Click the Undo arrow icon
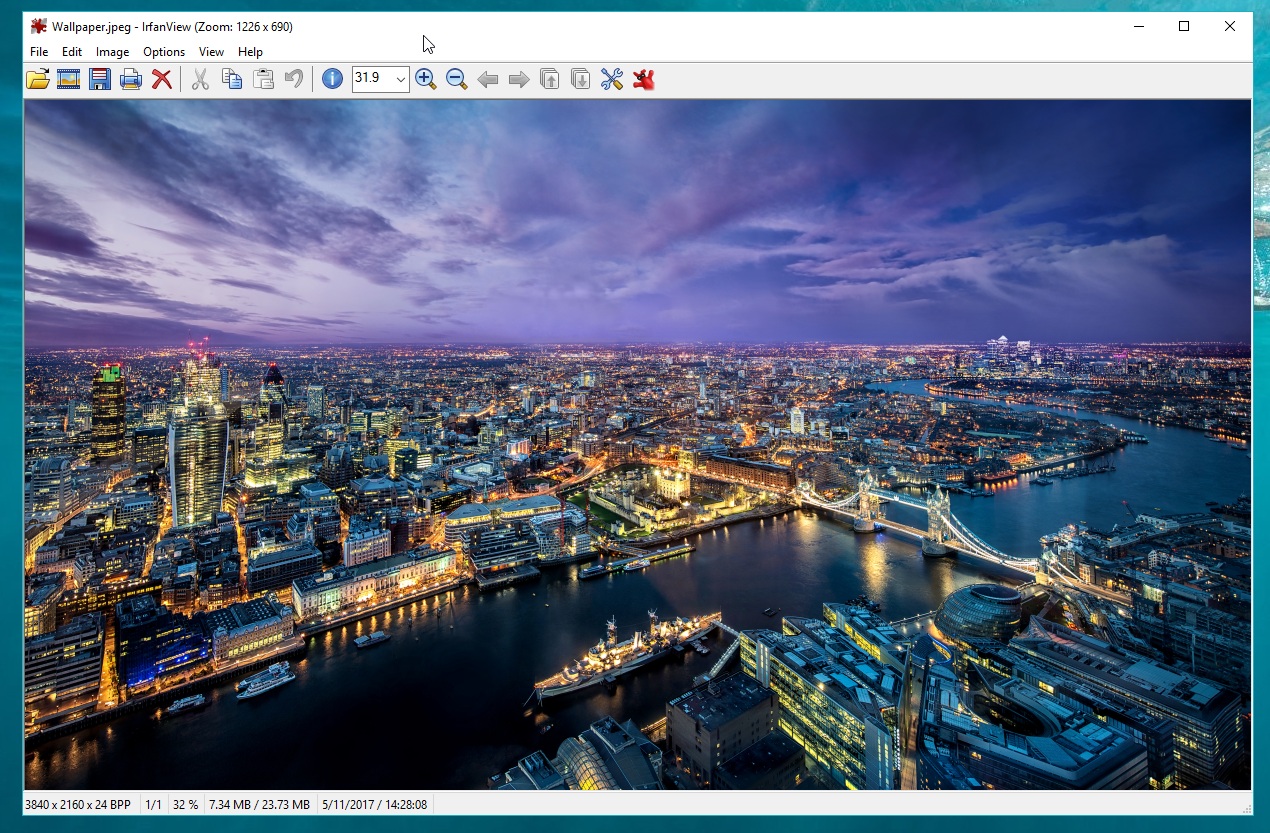1270x833 pixels. [x=294, y=79]
